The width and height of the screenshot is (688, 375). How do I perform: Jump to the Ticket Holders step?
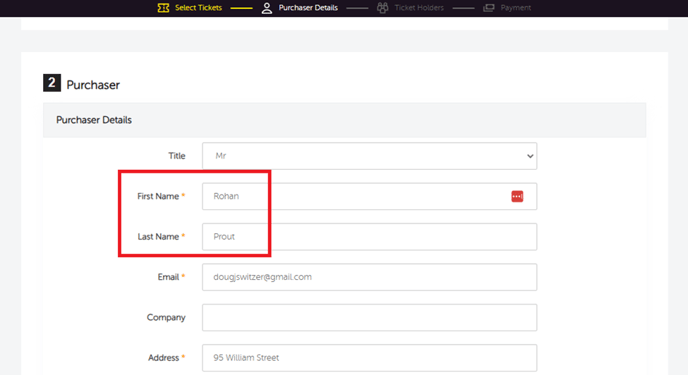tap(419, 8)
